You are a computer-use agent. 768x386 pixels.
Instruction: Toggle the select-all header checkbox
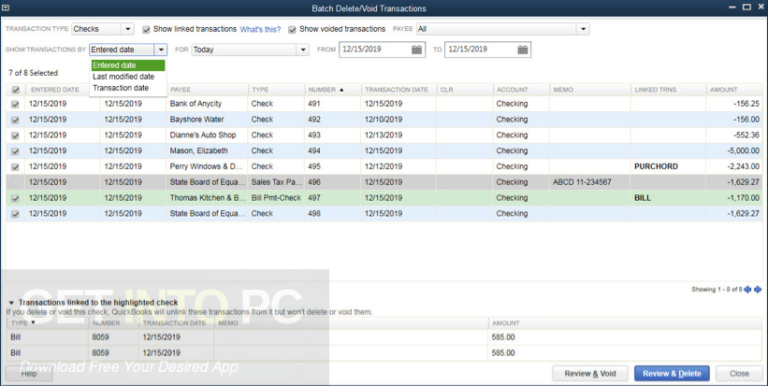coord(15,90)
